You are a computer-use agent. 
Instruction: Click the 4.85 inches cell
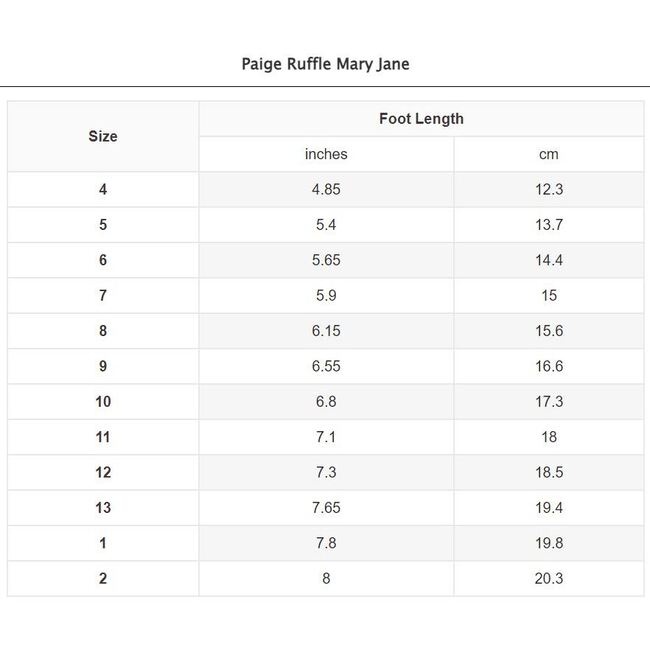pos(326,190)
